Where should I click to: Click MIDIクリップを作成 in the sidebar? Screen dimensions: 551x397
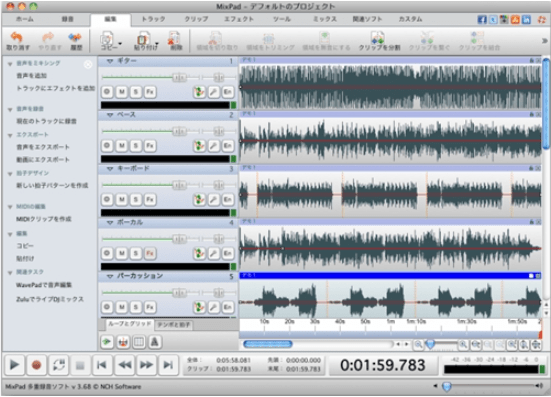(44, 219)
